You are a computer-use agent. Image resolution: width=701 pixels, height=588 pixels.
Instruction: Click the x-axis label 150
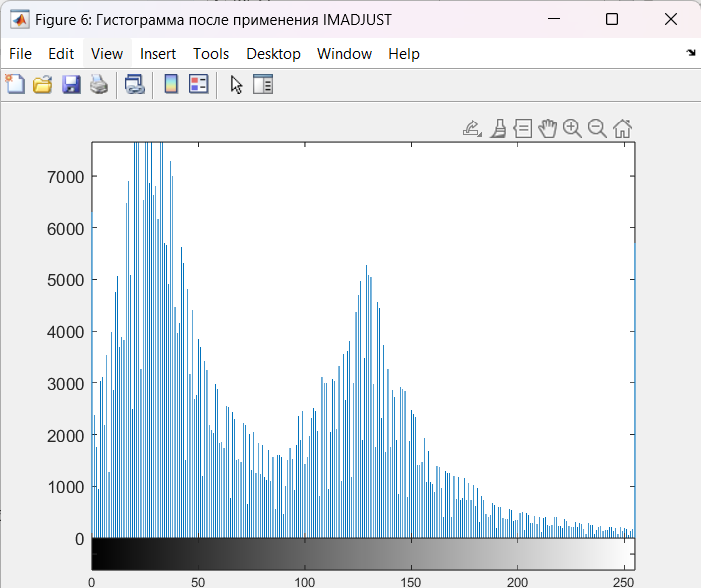(x=410, y=582)
